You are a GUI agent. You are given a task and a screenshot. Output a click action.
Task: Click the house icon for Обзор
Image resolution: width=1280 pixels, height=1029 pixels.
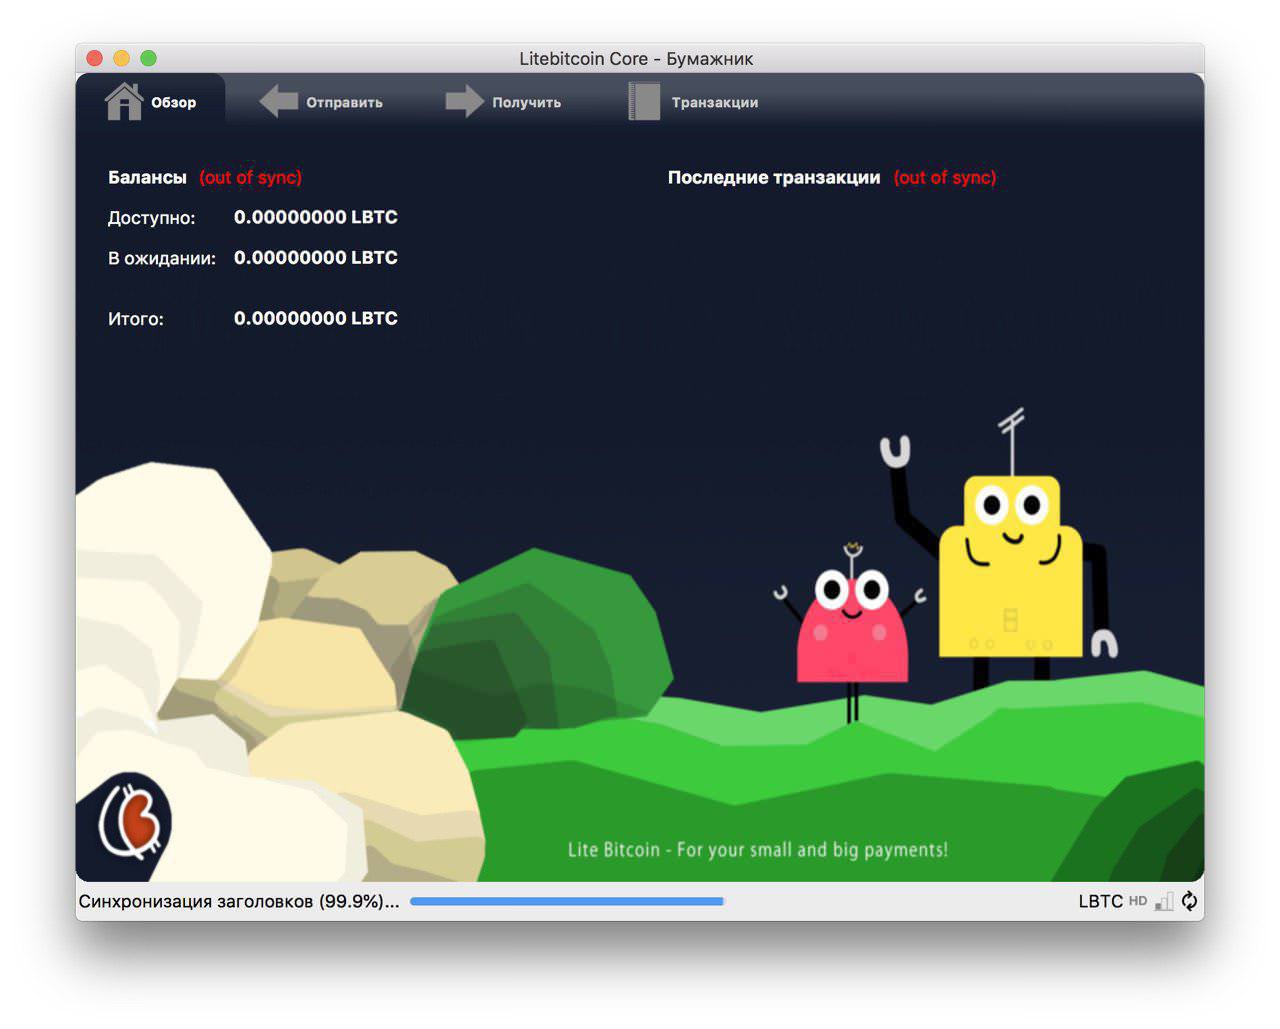click(x=124, y=101)
